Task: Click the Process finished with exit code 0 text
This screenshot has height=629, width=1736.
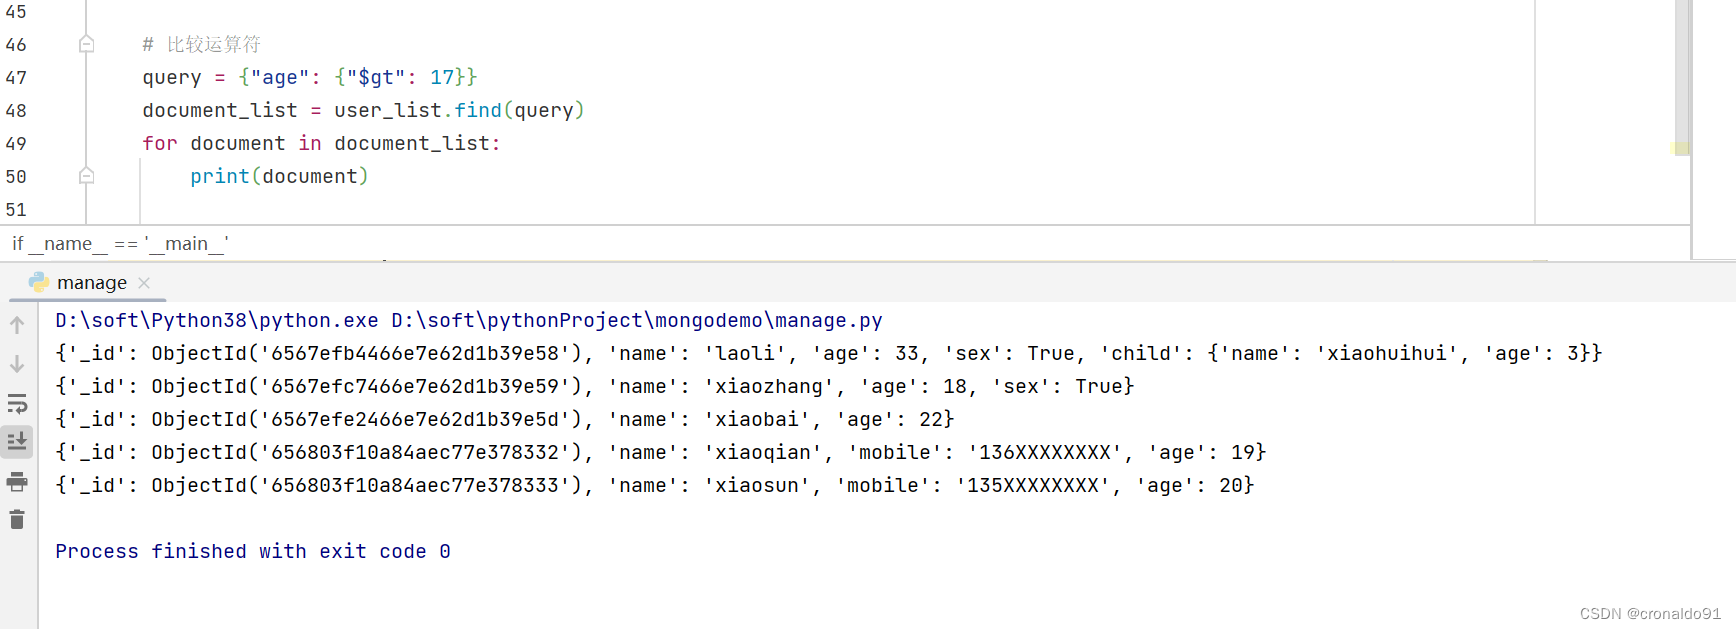Action: [x=253, y=551]
